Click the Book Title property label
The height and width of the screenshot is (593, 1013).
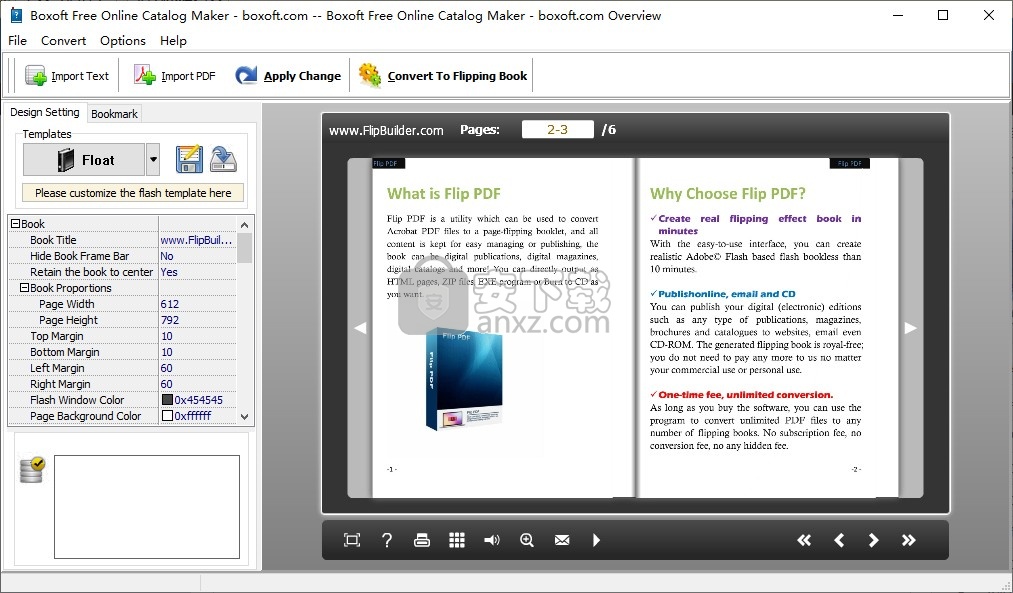tap(53, 240)
